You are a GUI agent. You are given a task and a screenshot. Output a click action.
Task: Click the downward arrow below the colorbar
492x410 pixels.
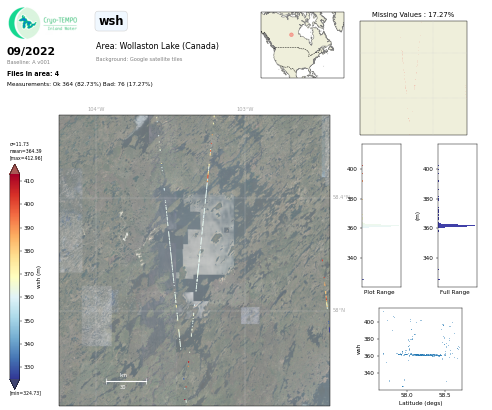[14, 384]
